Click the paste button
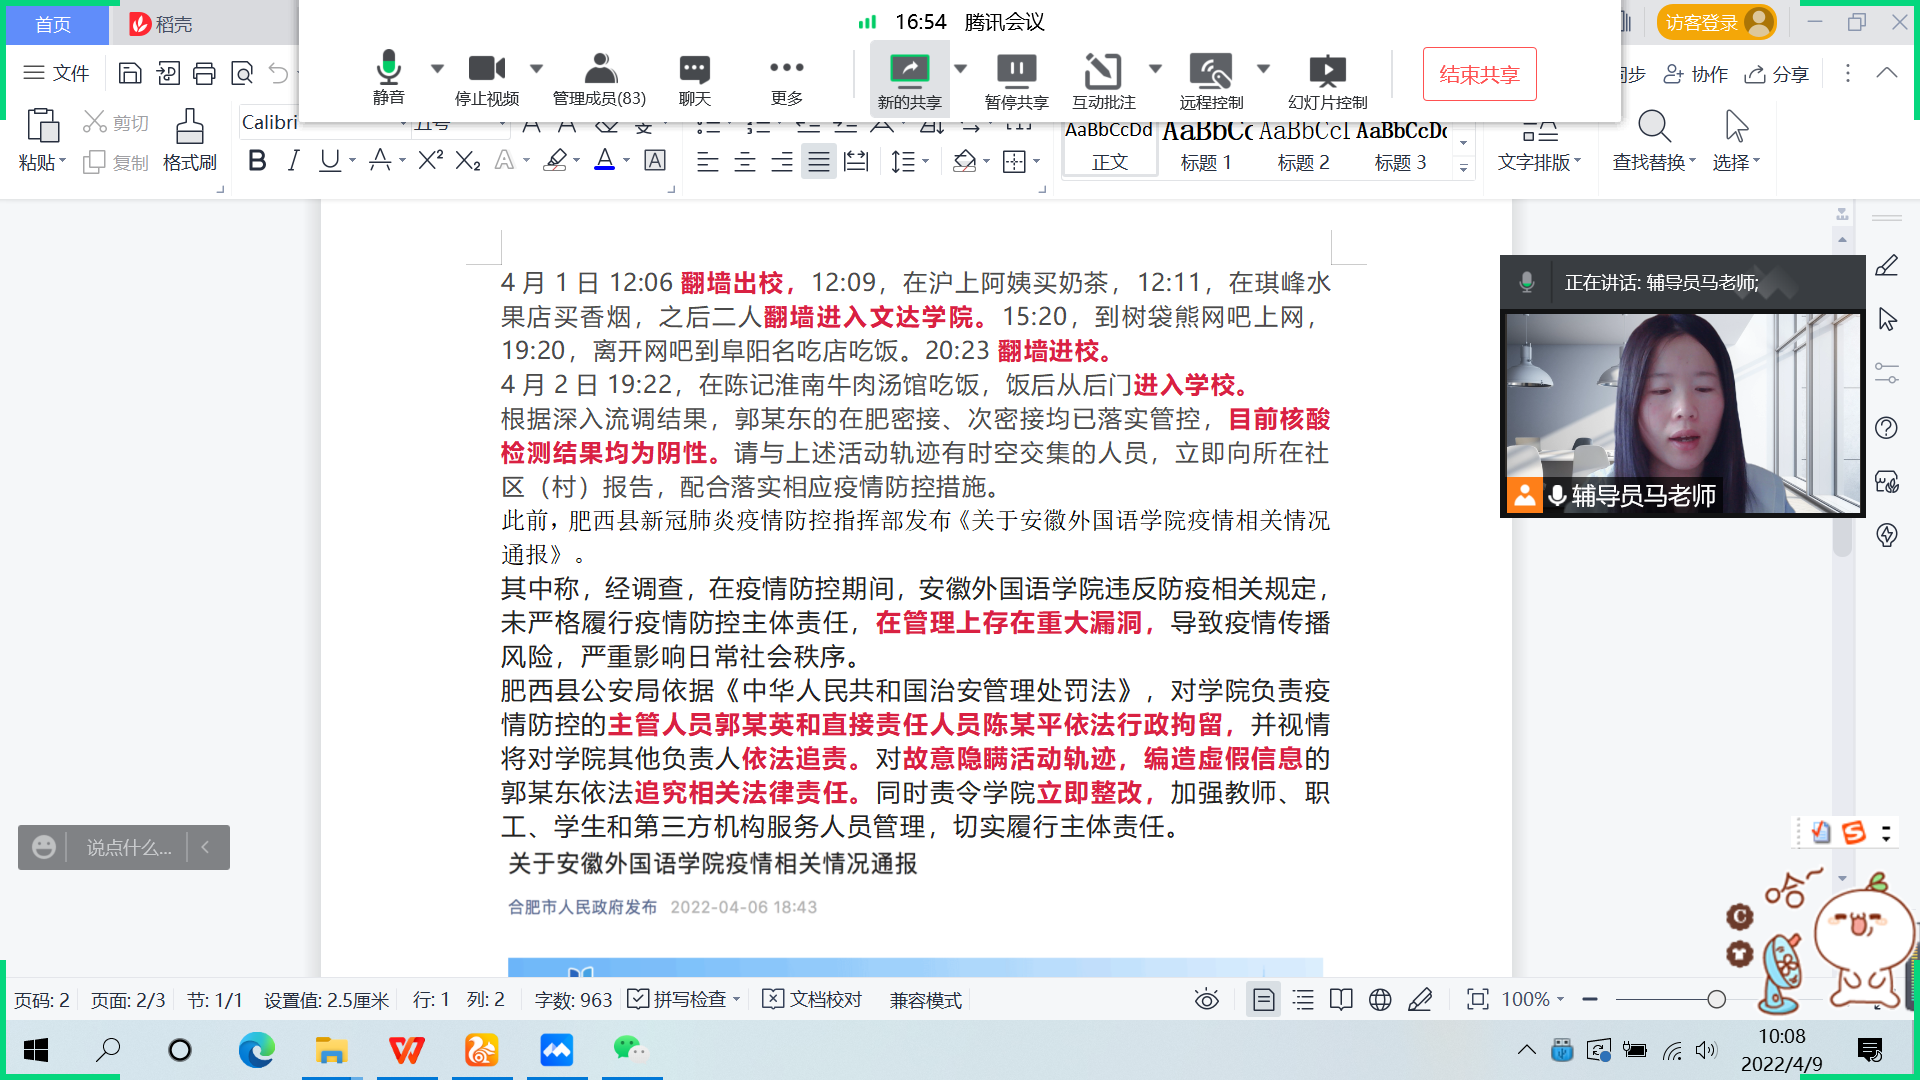 [x=42, y=140]
